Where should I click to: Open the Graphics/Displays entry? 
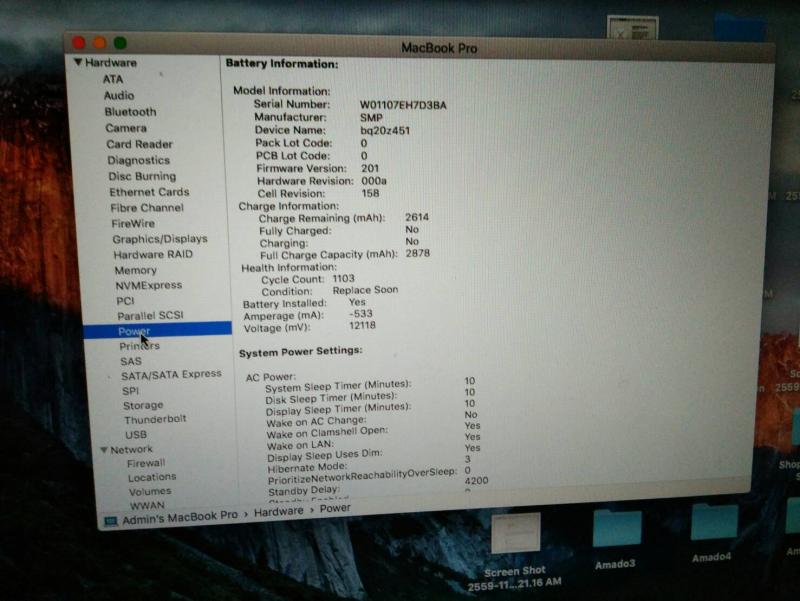click(x=159, y=239)
